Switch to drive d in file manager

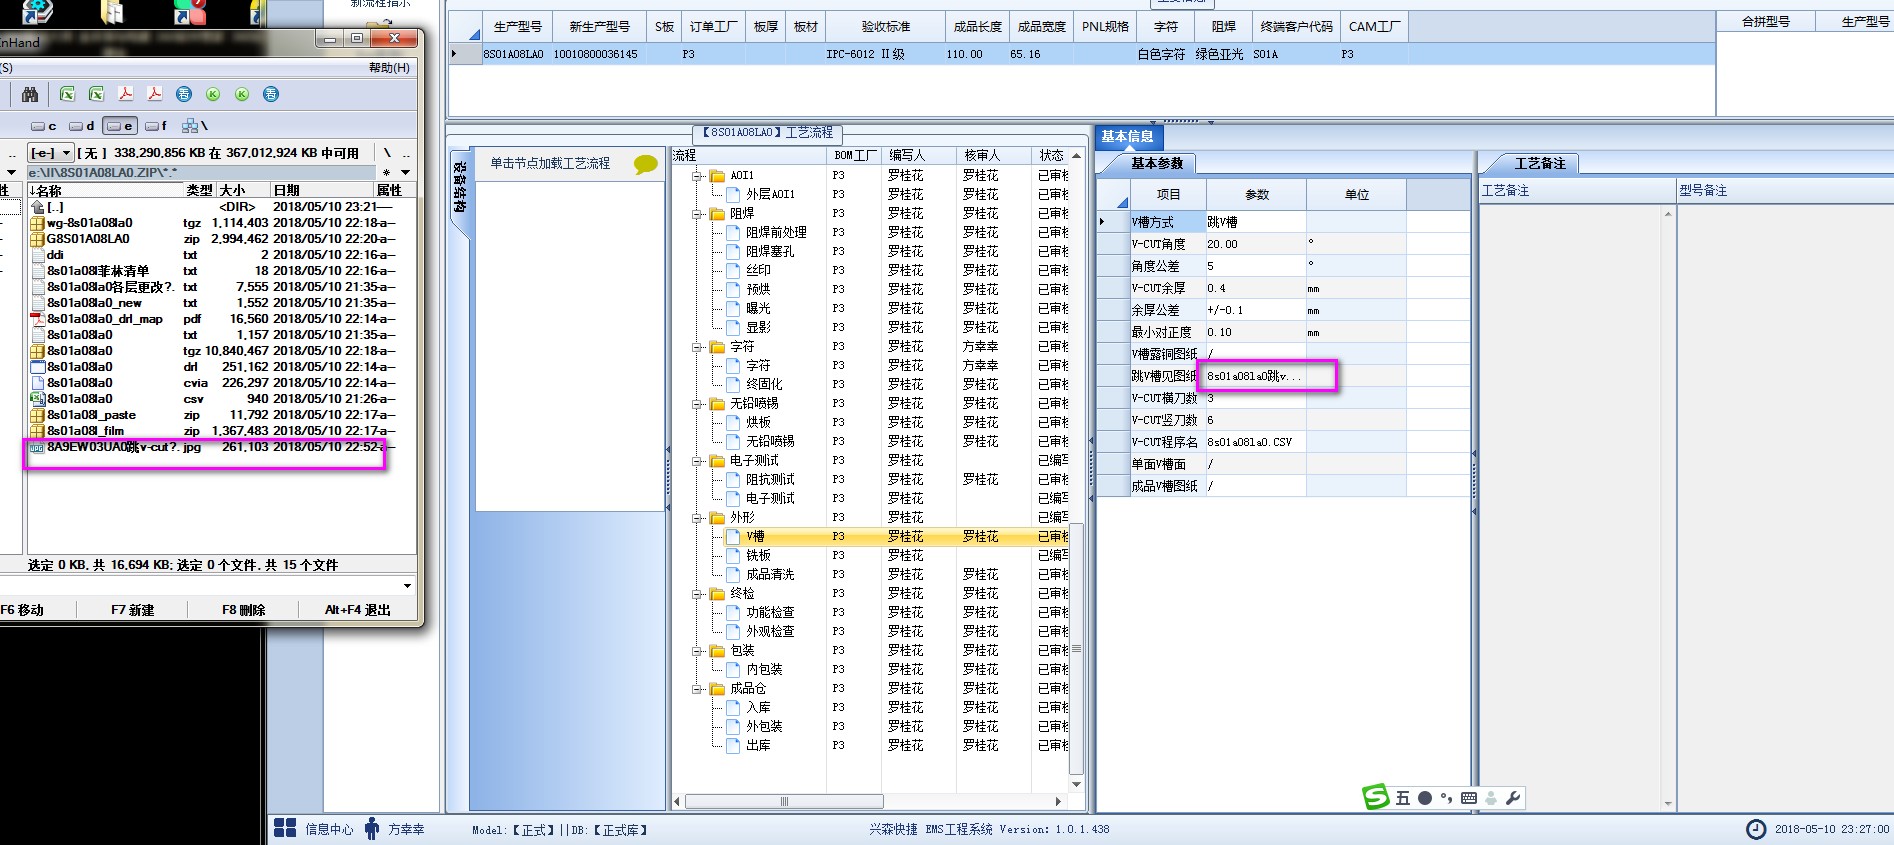[x=82, y=126]
